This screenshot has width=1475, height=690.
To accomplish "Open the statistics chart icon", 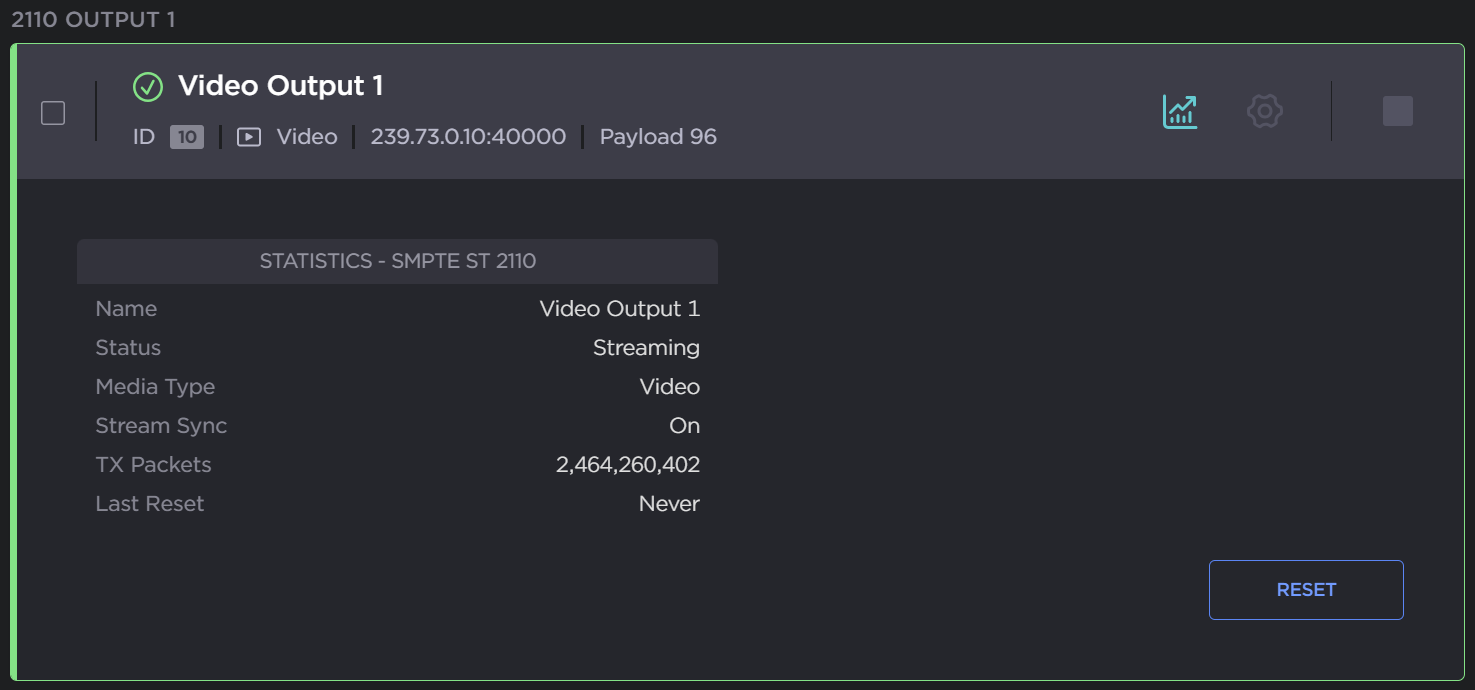I will (x=1180, y=111).
